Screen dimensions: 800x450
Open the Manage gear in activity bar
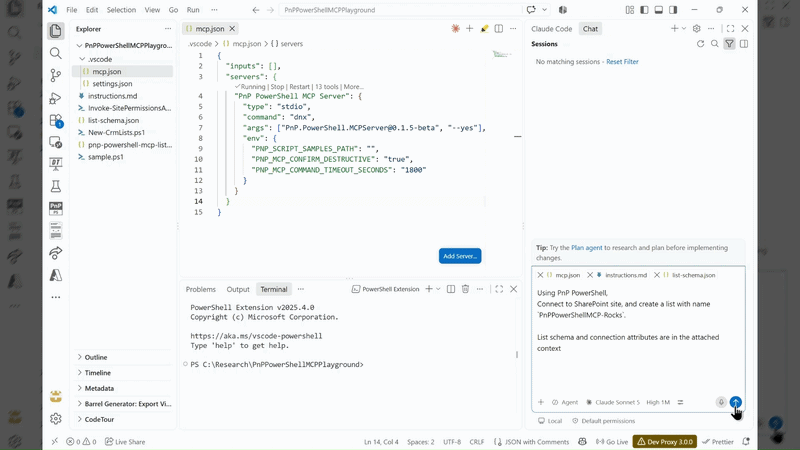[56, 419]
